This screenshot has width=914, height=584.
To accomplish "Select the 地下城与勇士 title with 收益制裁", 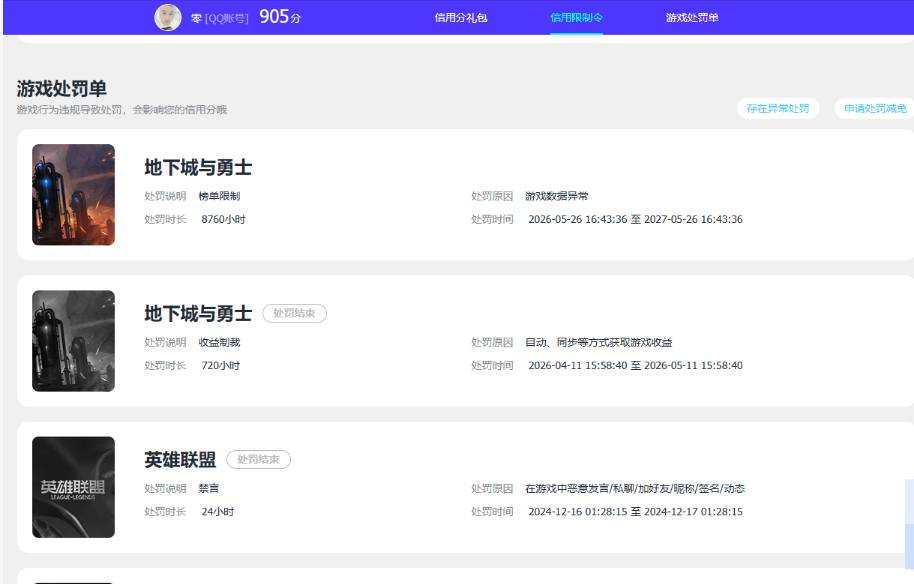I will [198, 314].
